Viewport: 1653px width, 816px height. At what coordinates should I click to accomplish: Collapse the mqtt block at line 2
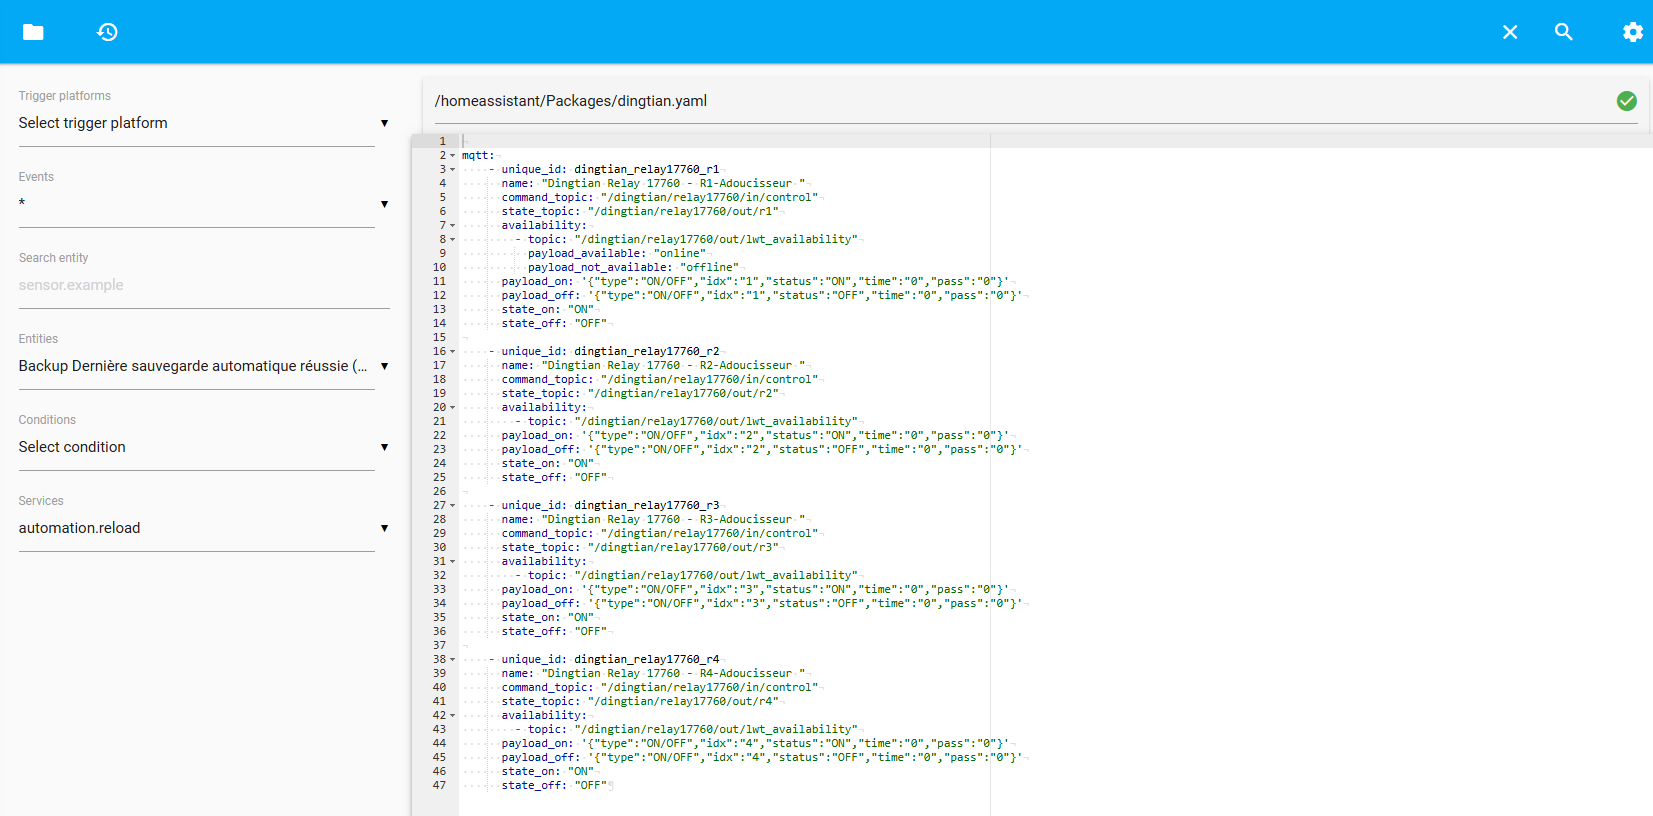pyautogui.click(x=453, y=156)
